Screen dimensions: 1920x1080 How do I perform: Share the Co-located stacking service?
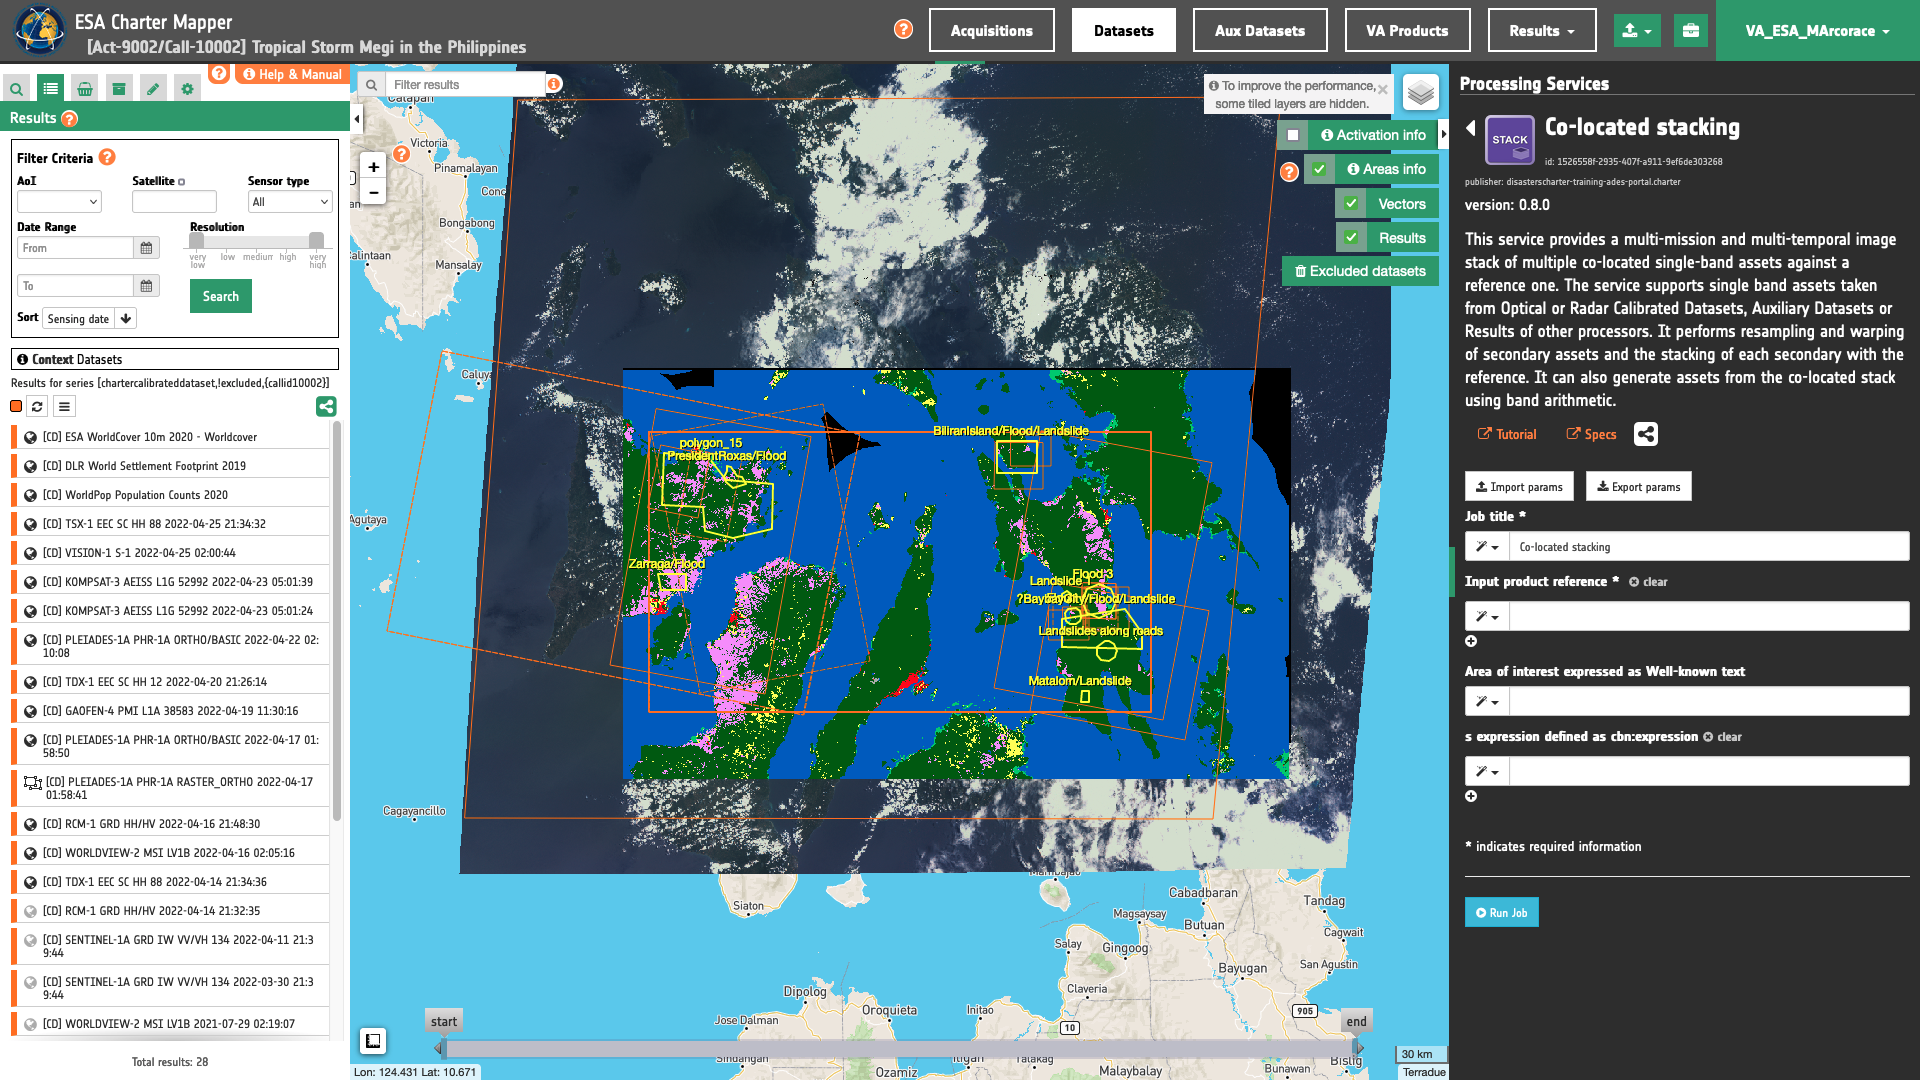pos(1646,434)
